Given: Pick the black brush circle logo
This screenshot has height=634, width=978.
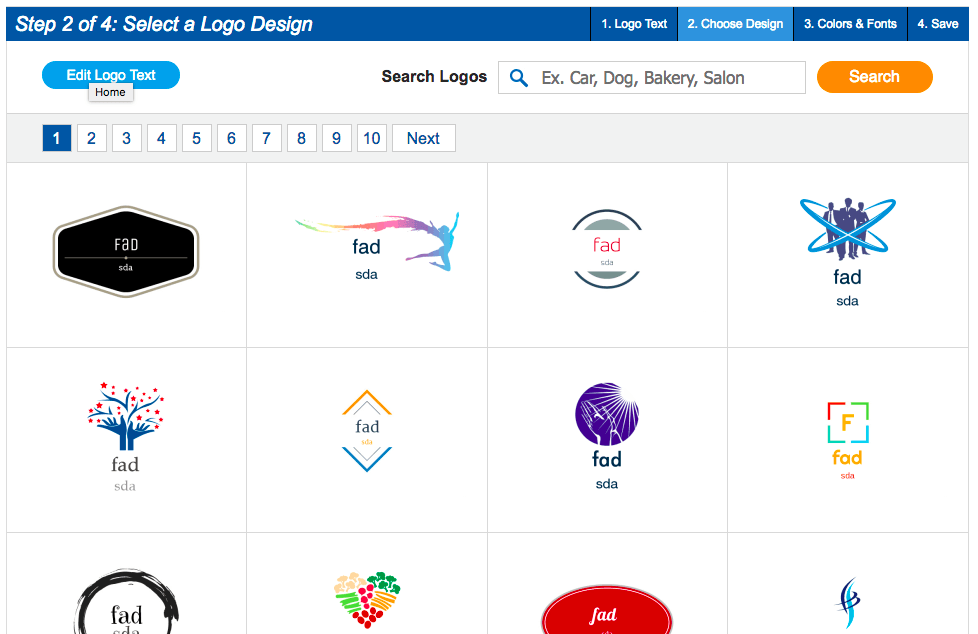Looking at the screenshot, I should point(127,602).
